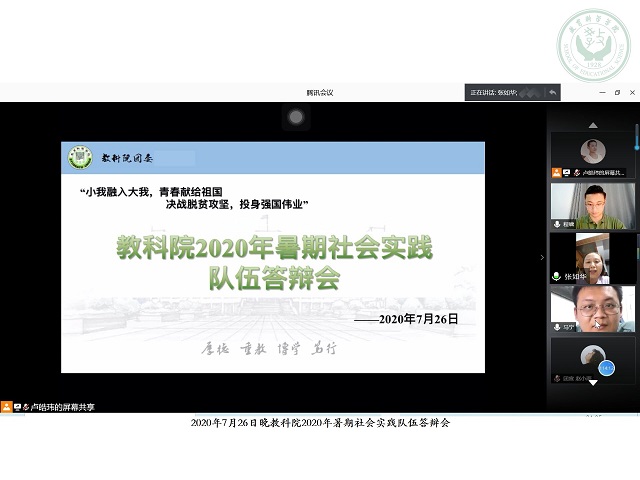Screen dimensions: 640x480
Task: Click the microphone icon on 马宁's video
Action: (x=556, y=327)
